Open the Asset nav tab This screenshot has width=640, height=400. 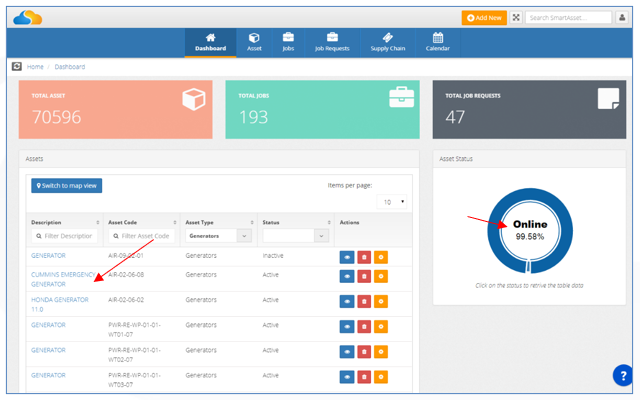254,43
